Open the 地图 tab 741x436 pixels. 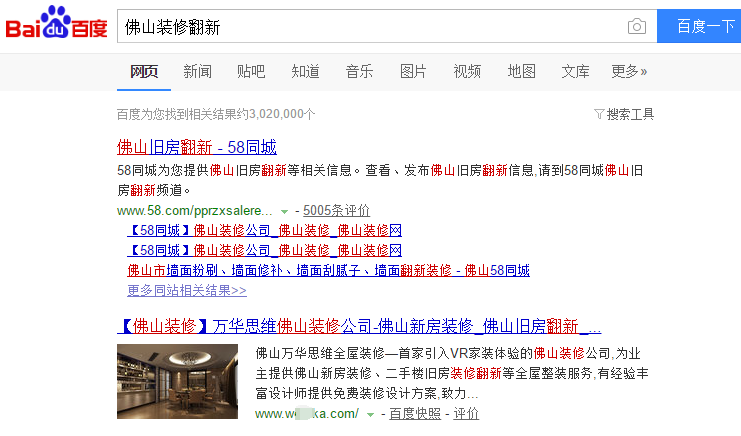521,72
